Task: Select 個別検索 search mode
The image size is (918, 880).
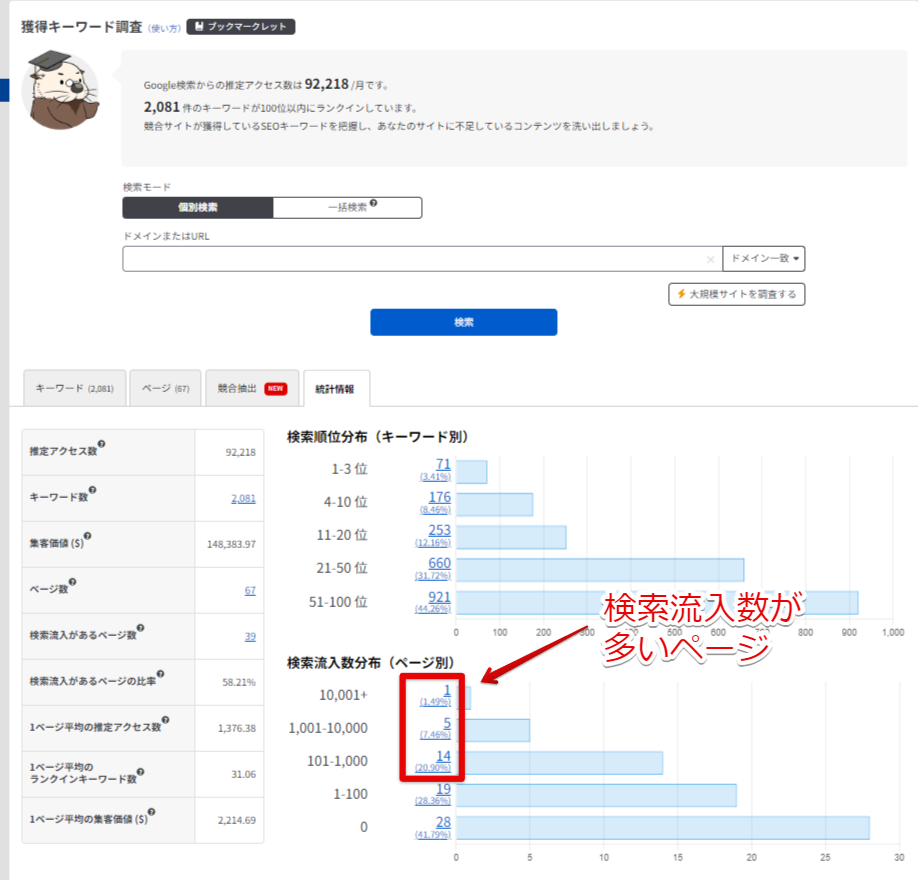Action: (198, 208)
